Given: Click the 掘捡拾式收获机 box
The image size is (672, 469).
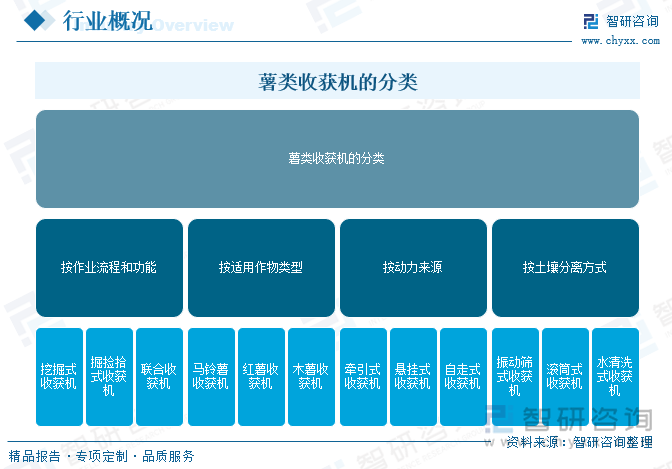Looking at the screenshot, I should (x=109, y=377).
